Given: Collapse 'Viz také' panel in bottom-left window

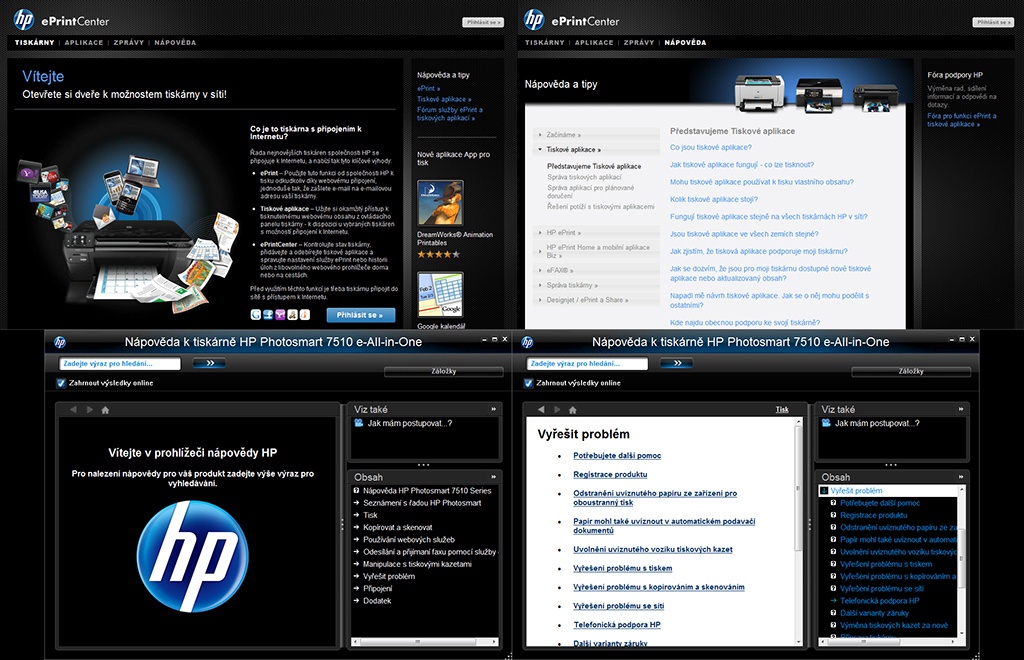Looking at the screenshot, I should [494, 409].
